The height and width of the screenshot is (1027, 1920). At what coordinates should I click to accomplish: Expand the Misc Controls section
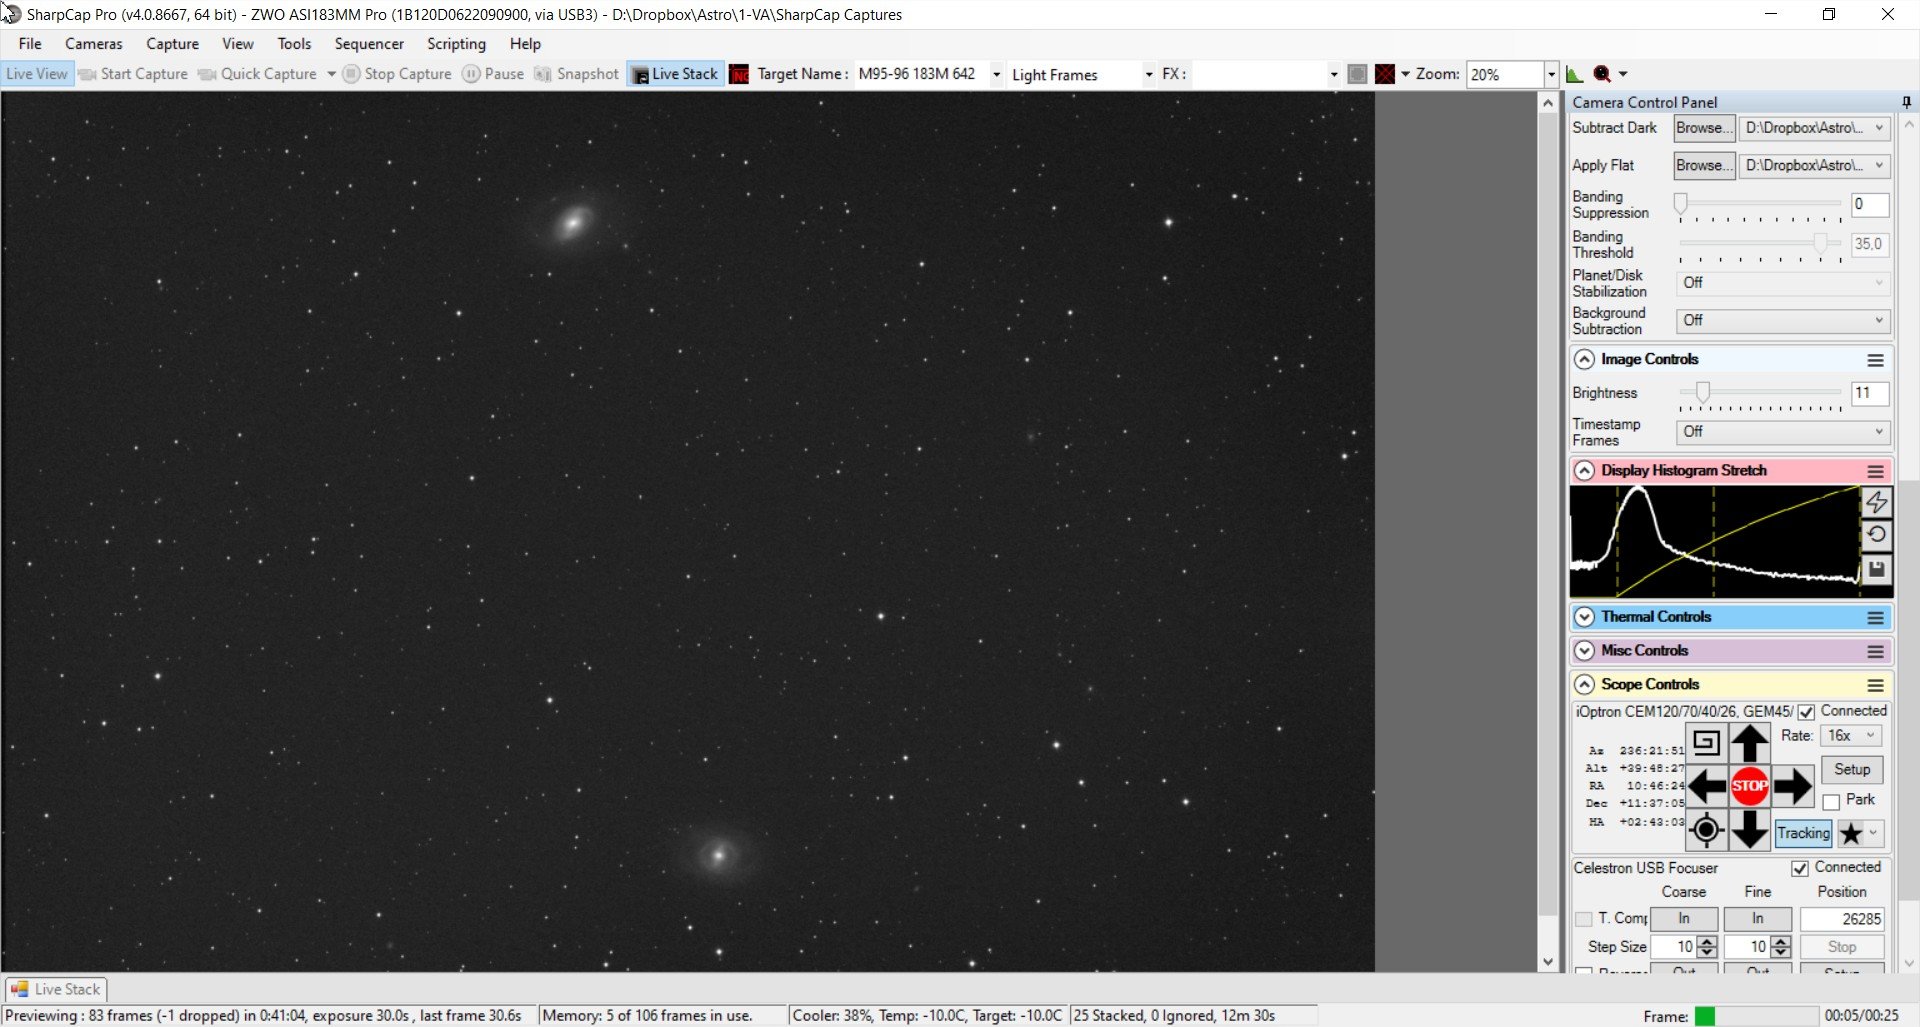(1584, 652)
